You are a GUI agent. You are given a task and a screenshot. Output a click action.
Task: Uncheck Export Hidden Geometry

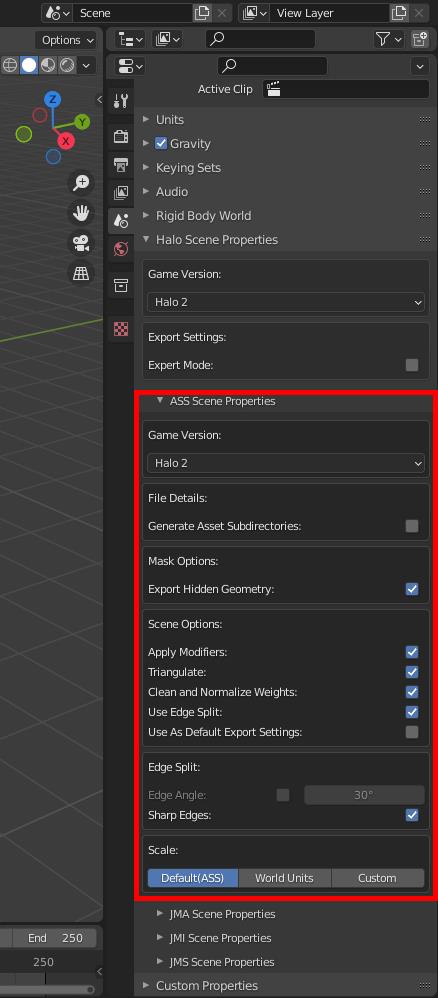click(x=412, y=589)
